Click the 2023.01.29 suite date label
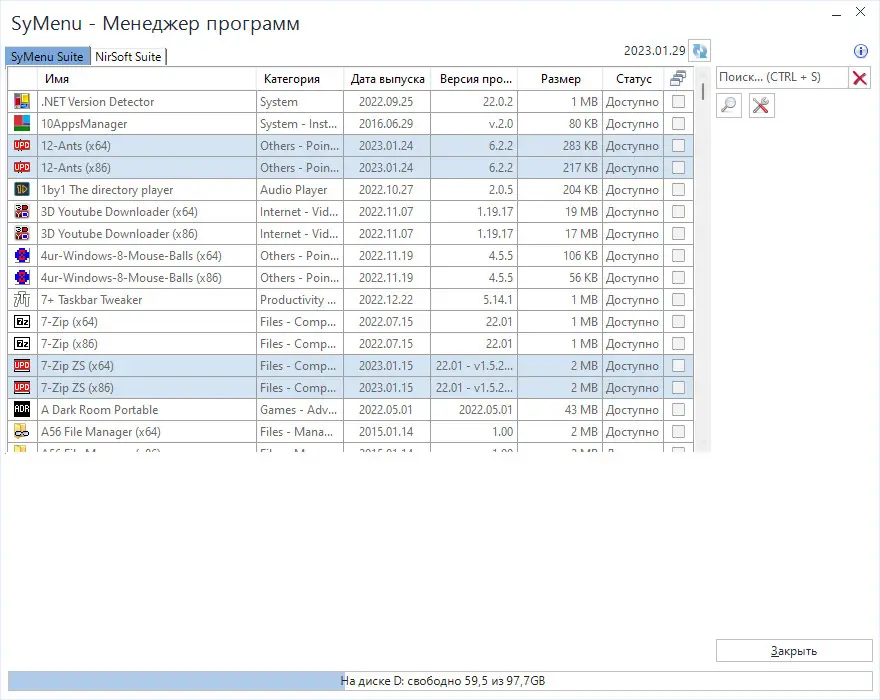The image size is (880, 700). 654,51
